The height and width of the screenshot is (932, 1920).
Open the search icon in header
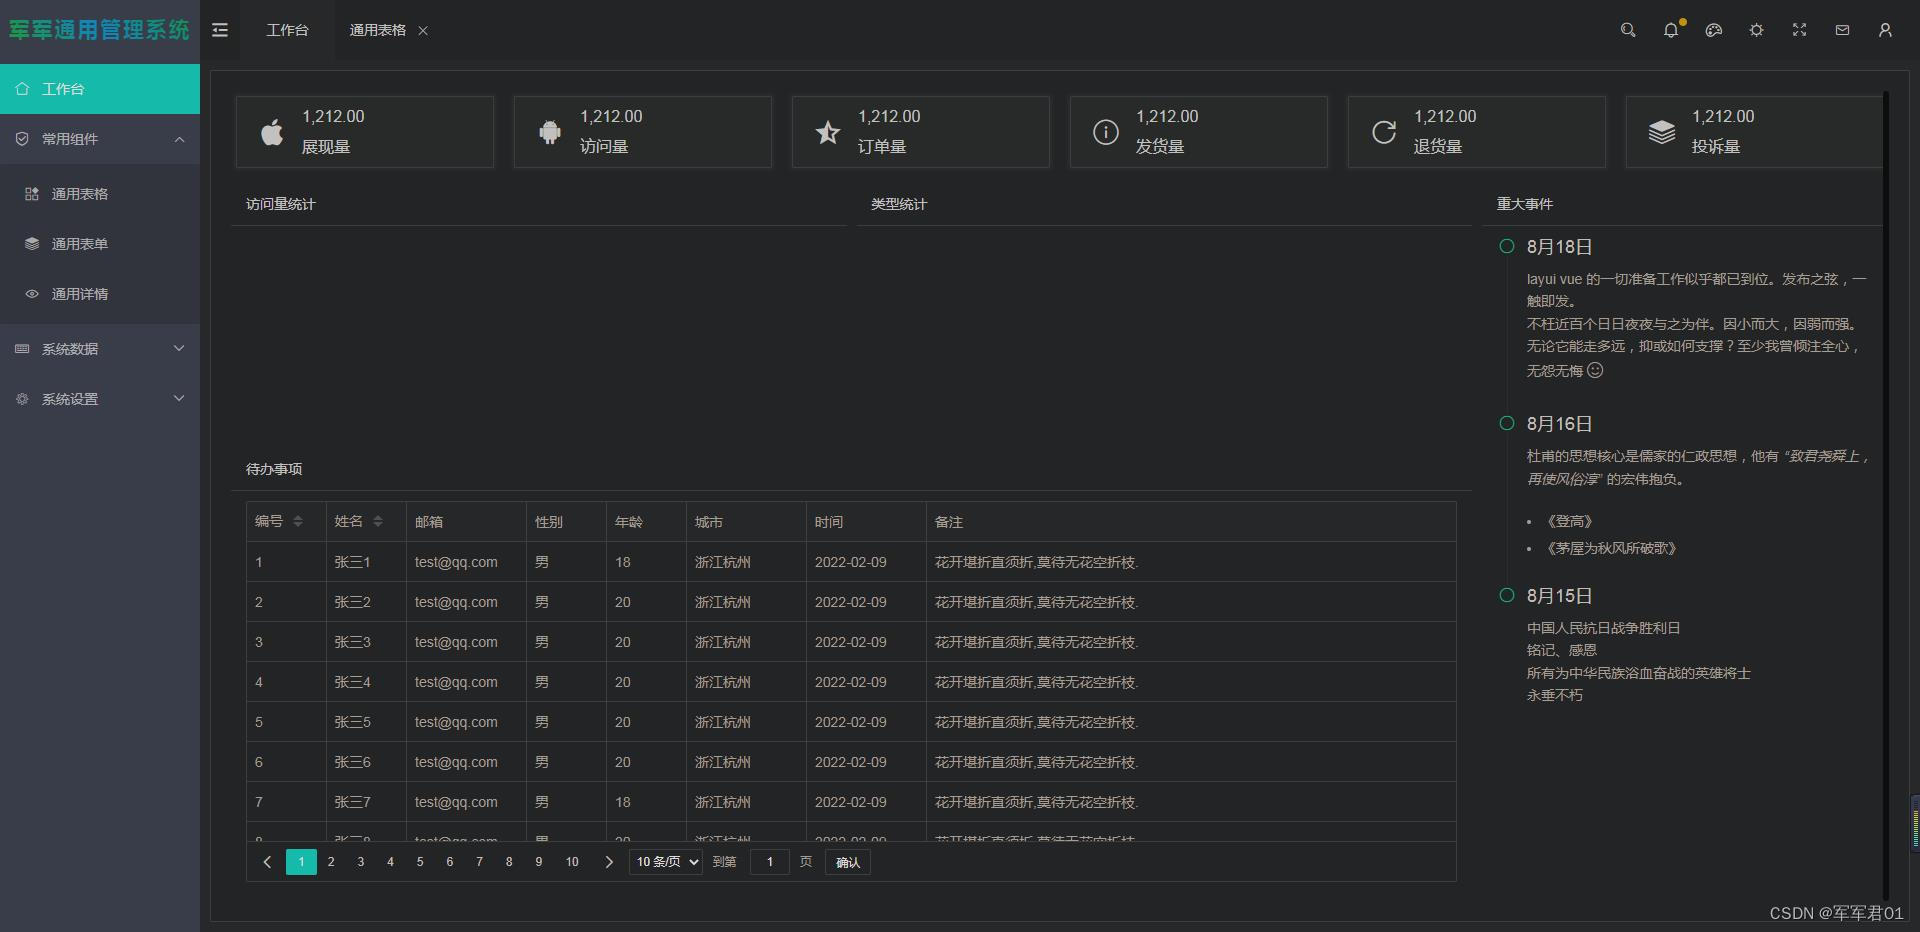[x=1628, y=30]
